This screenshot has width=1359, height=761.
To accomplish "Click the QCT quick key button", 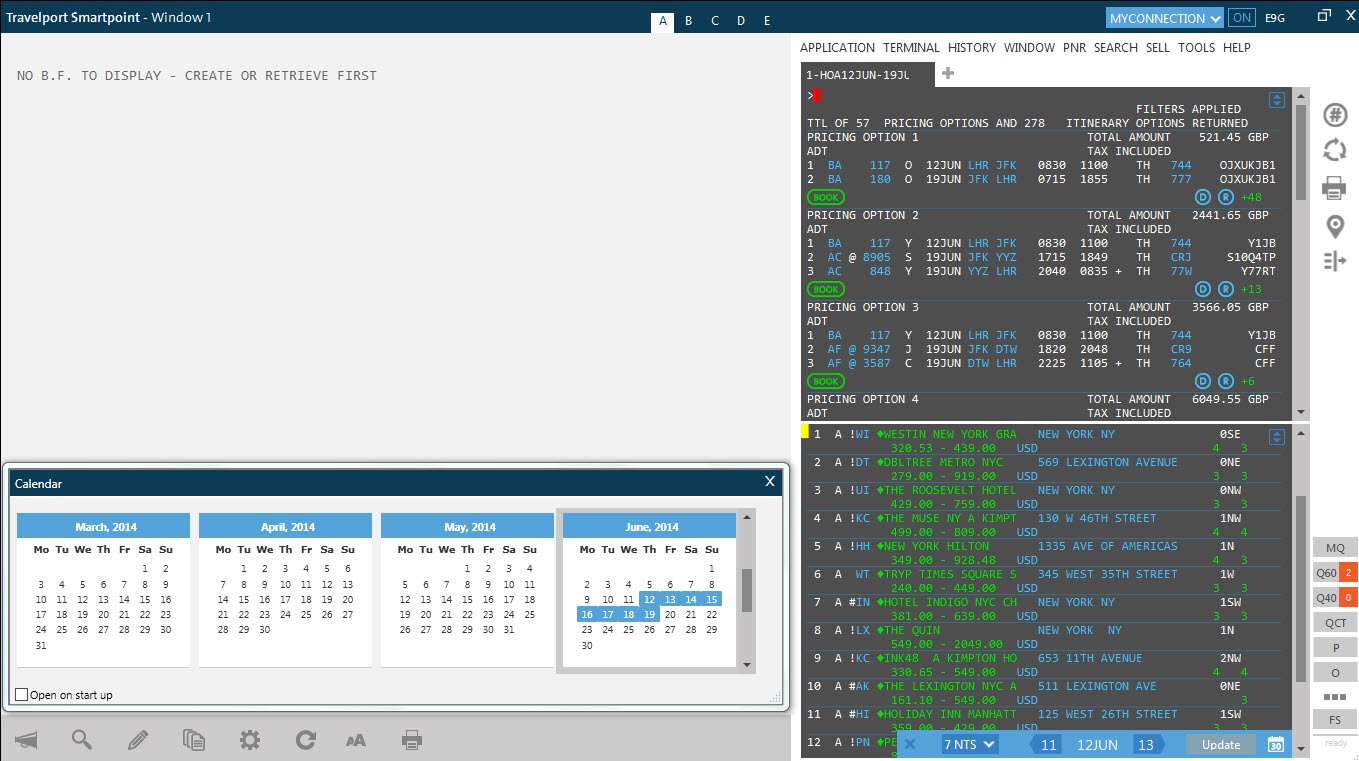I will (x=1335, y=623).
